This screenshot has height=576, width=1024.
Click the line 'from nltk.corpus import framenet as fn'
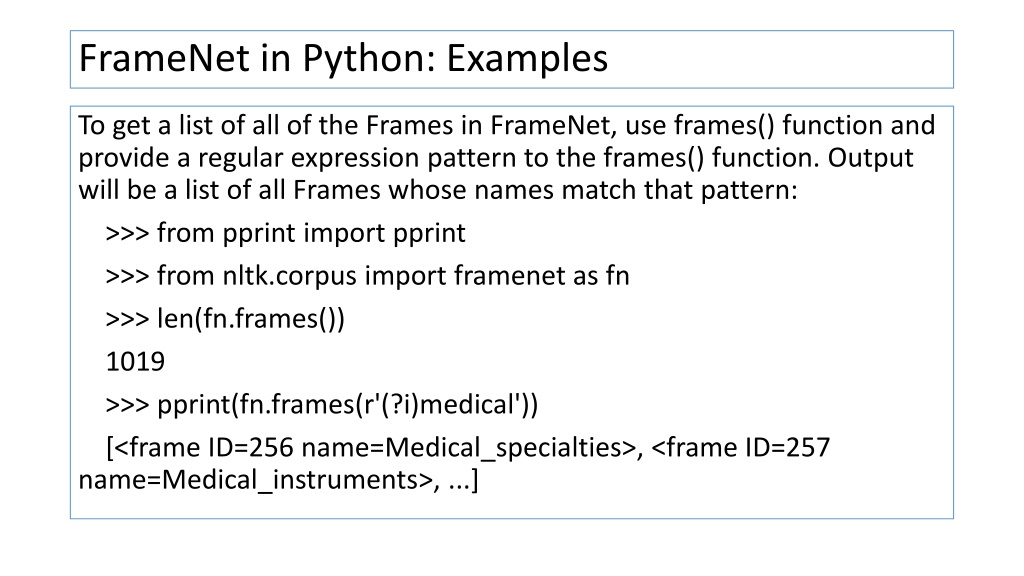[x=367, y=276]
